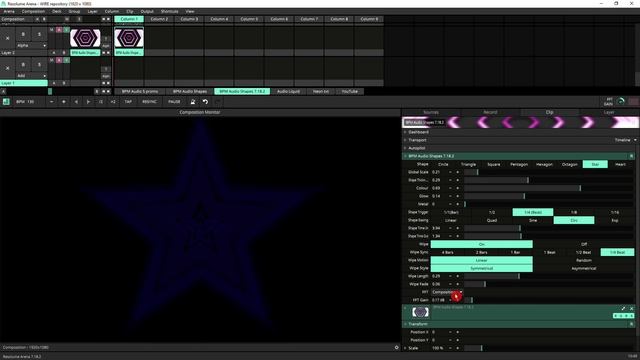640x360 pixels.
Task: Trigger Column 2 header
Action: [x=159, y=19]
